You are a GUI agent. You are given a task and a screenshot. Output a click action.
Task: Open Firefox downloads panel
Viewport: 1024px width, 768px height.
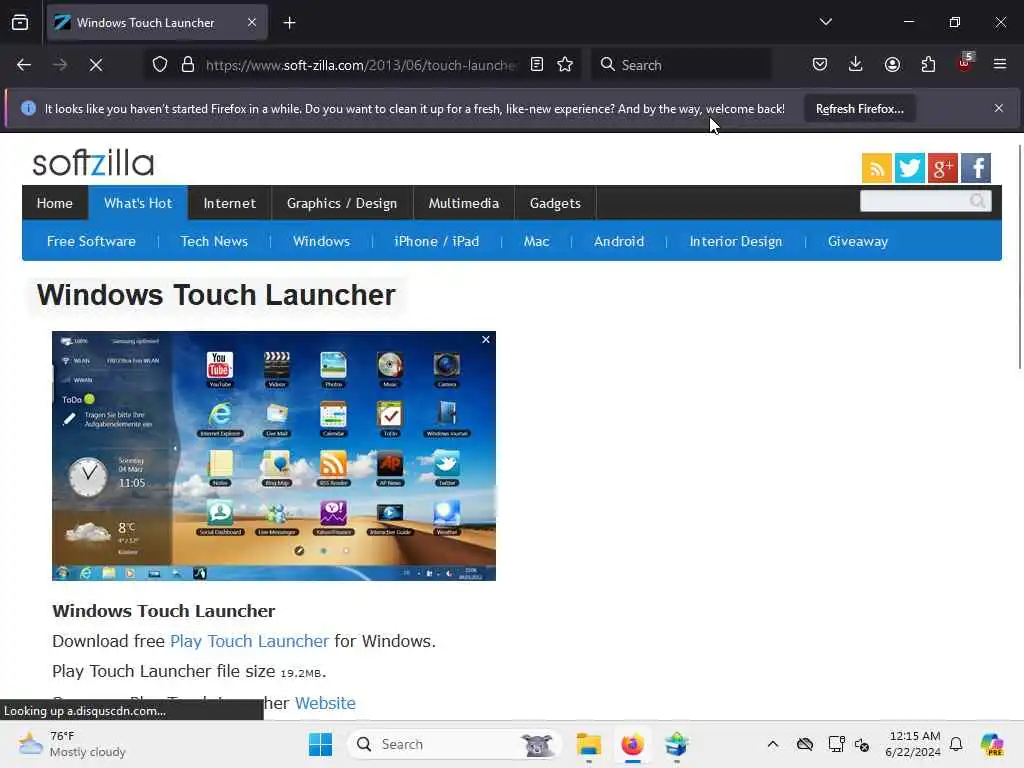[856, 64]
